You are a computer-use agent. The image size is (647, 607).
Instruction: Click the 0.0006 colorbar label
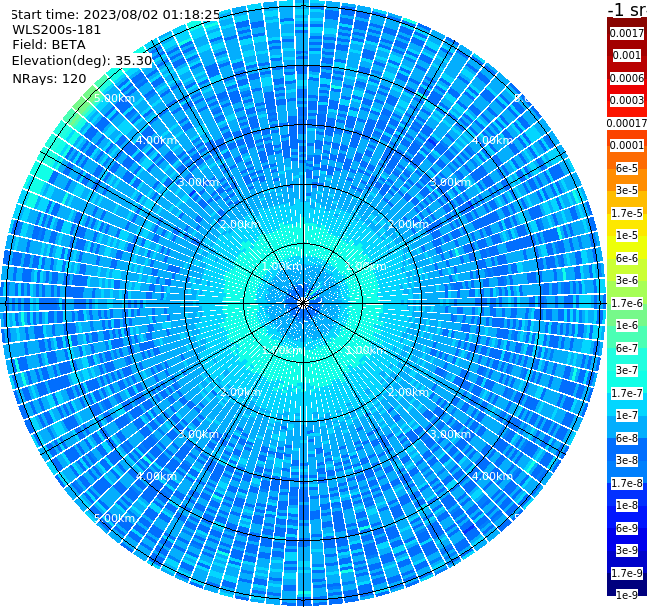coord(627,78)
